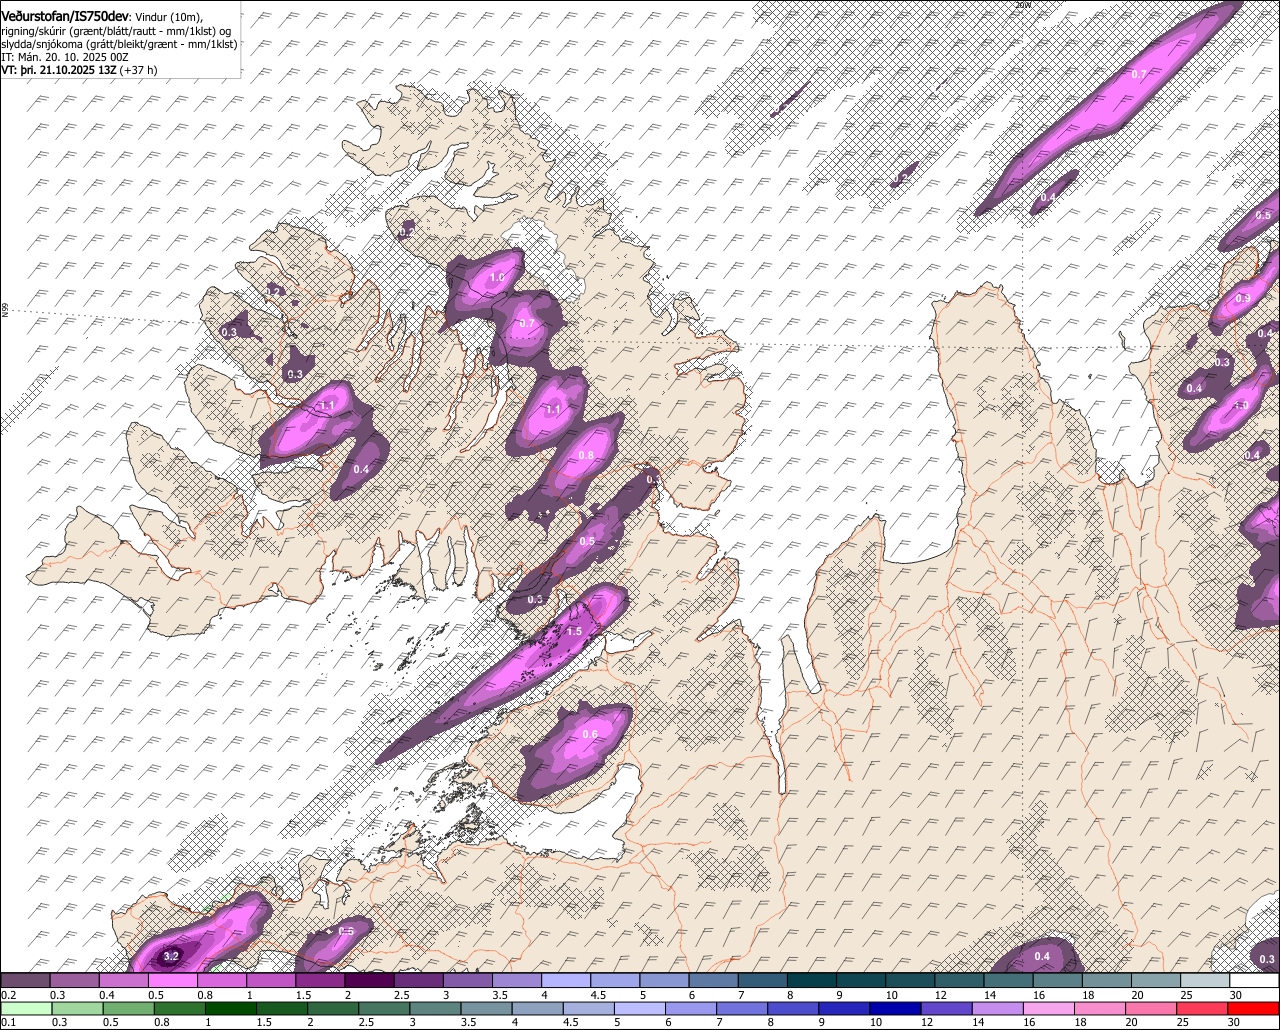Select bottom legend green swatch at 0.5
Image resolution: width=1280 pixels, height=1030 pixels.
click(128, 1008)
